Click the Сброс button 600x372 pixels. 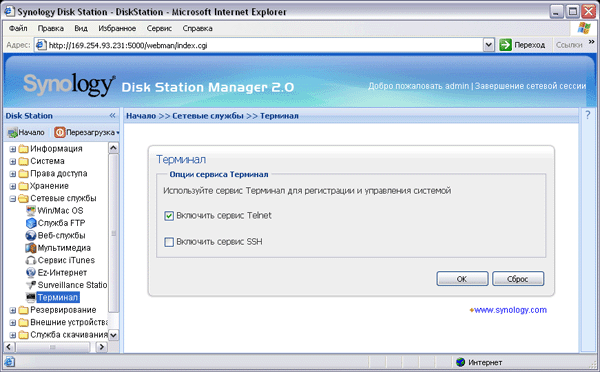[518, 279]
